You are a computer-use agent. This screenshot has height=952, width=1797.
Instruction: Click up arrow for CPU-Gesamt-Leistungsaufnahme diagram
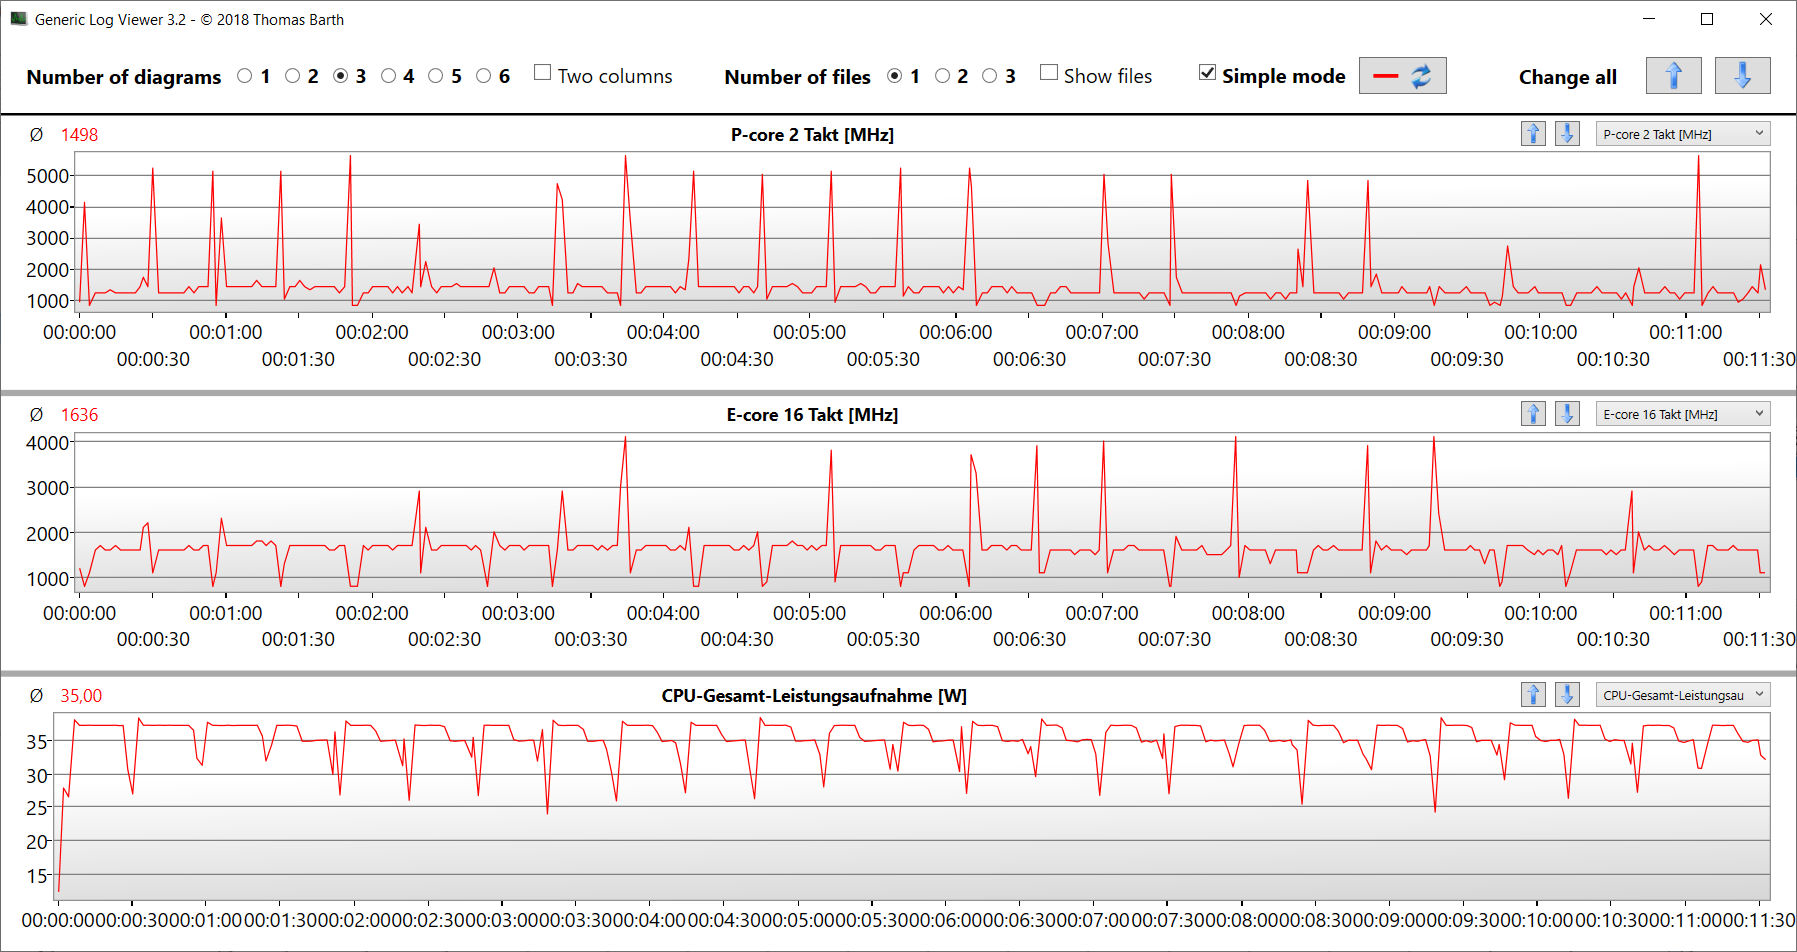[1533, 695]
